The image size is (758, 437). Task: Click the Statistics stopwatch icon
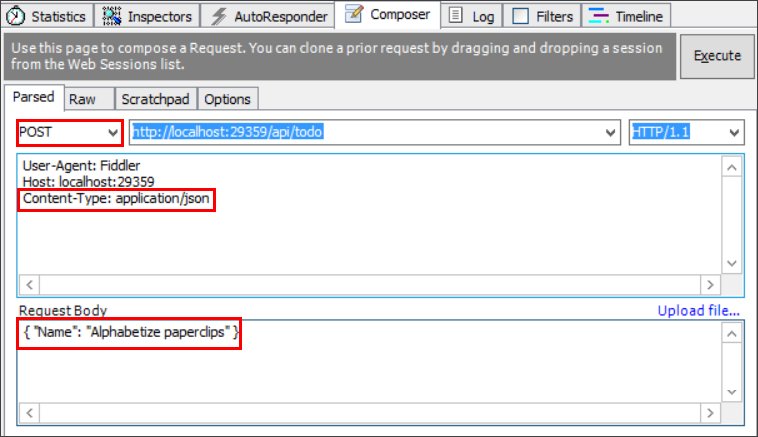(16, 16)
